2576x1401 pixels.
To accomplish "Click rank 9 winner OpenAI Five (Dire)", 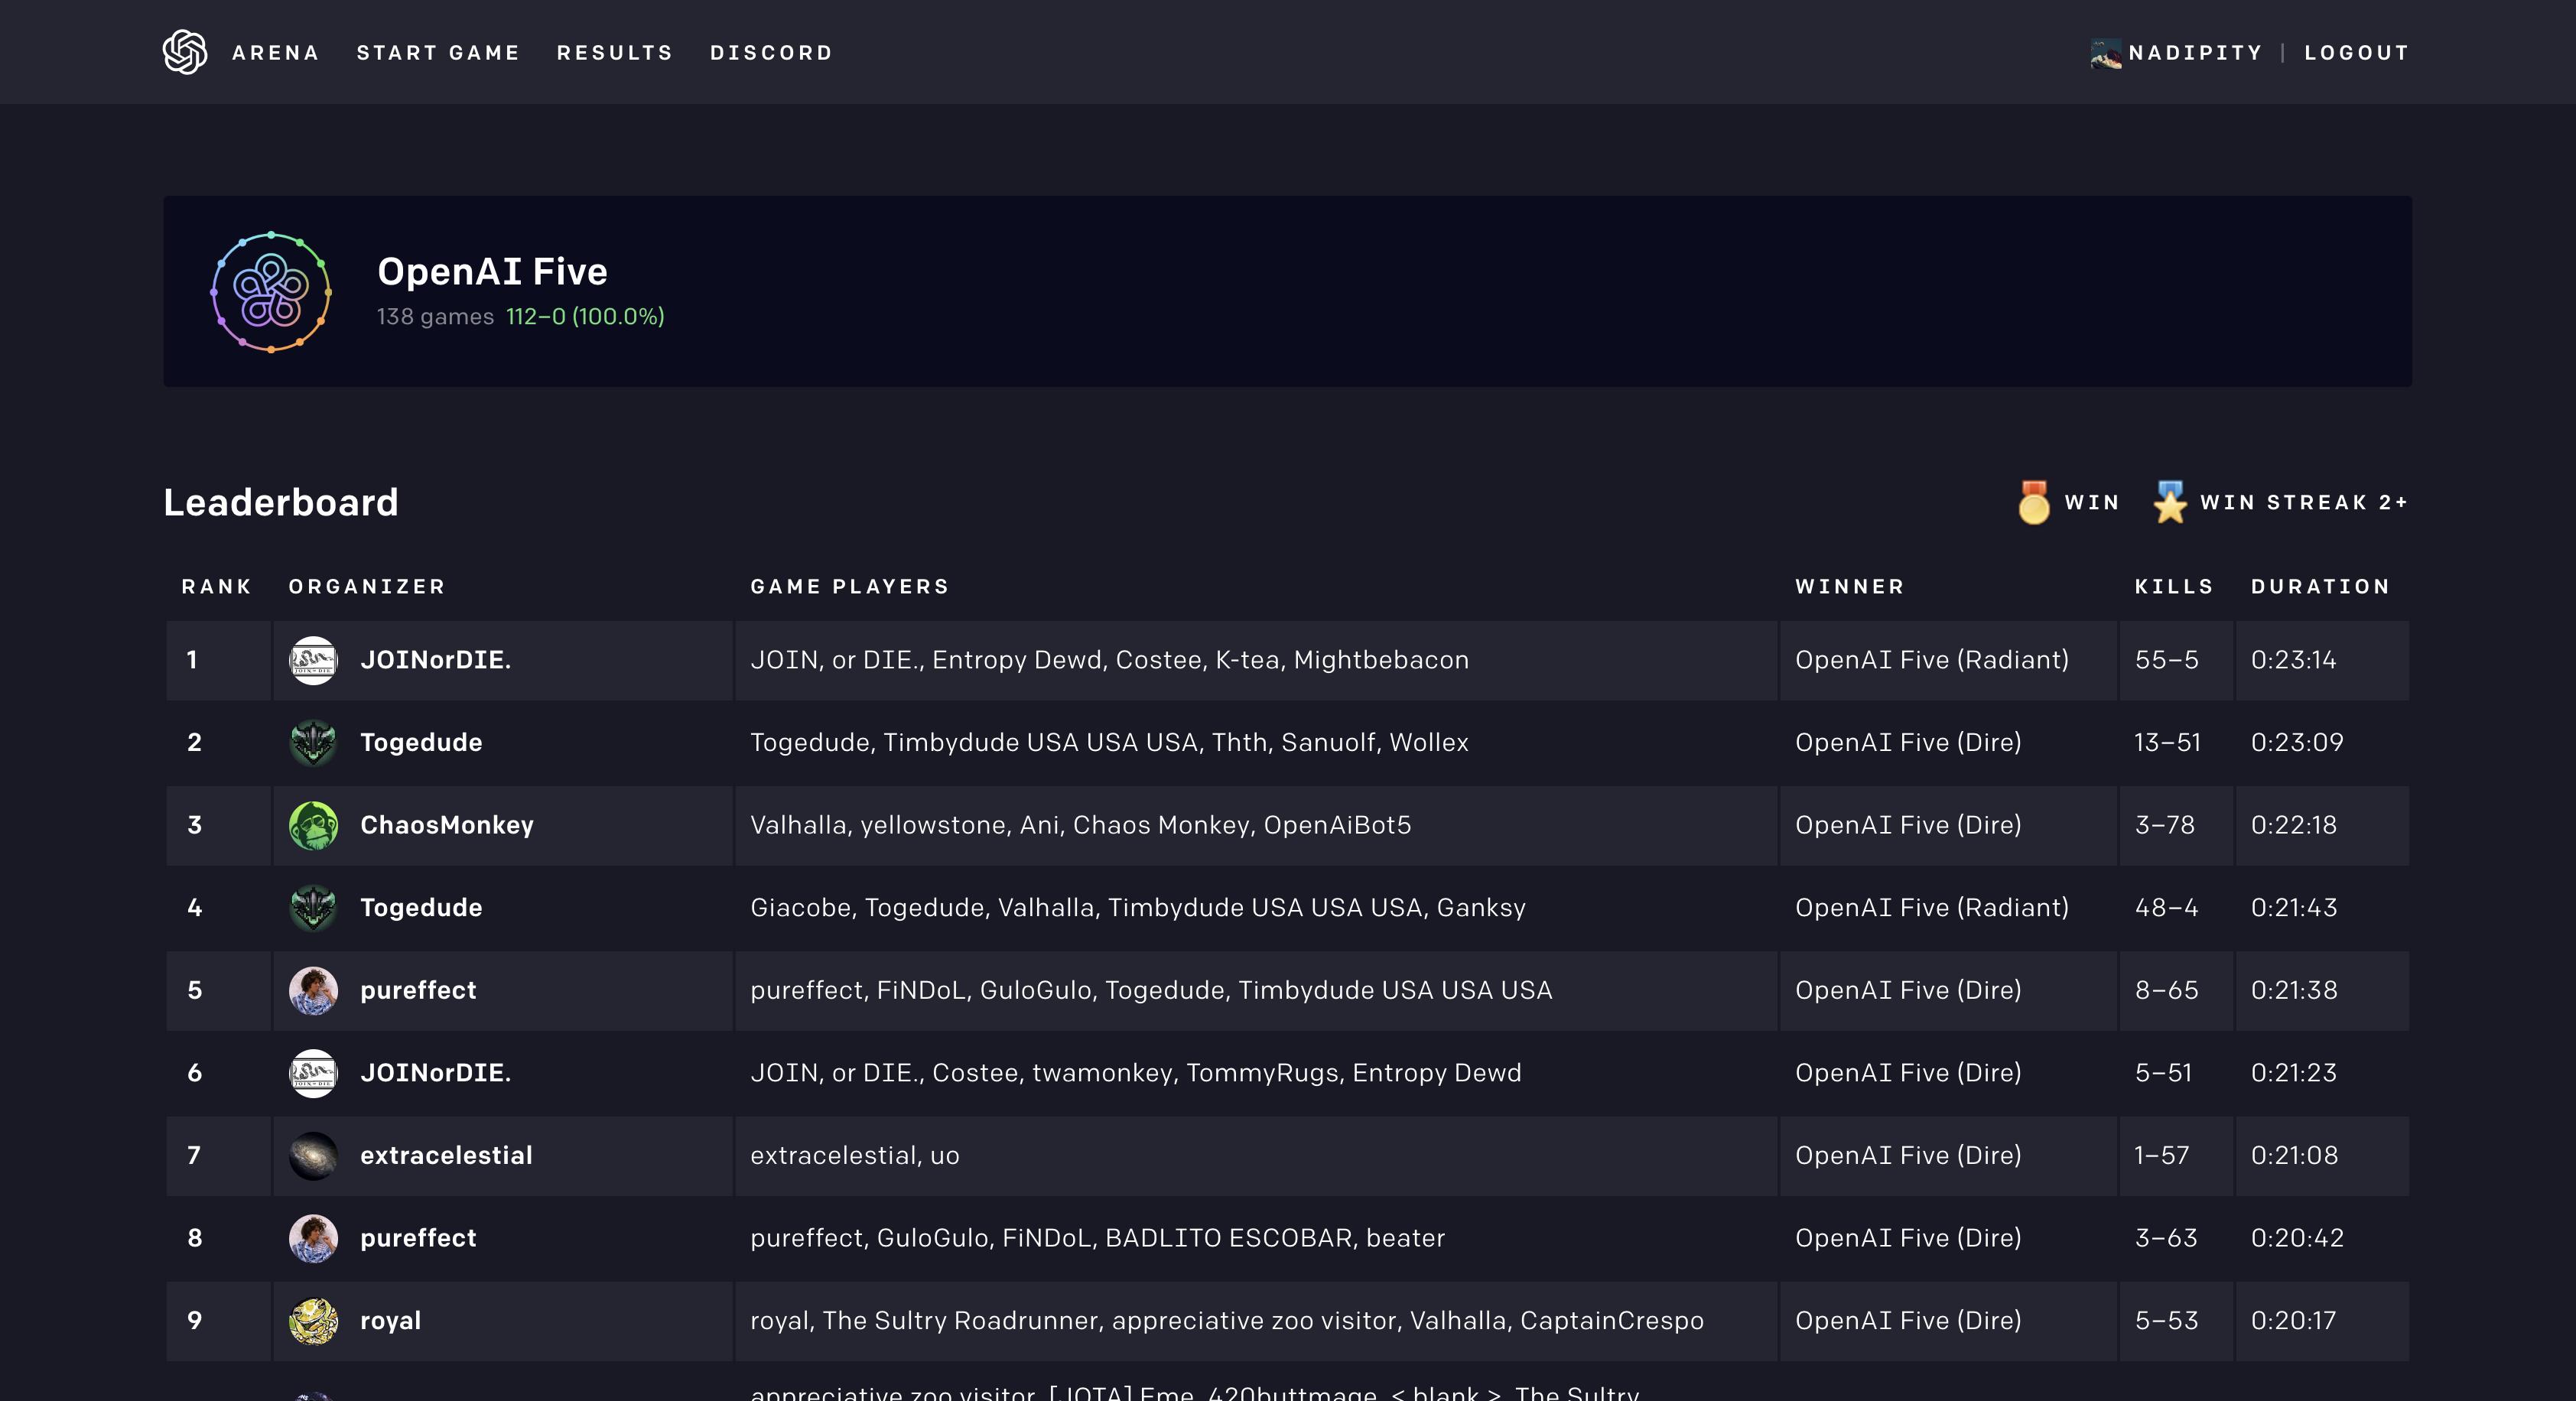I will [x=1908, y=1321].
